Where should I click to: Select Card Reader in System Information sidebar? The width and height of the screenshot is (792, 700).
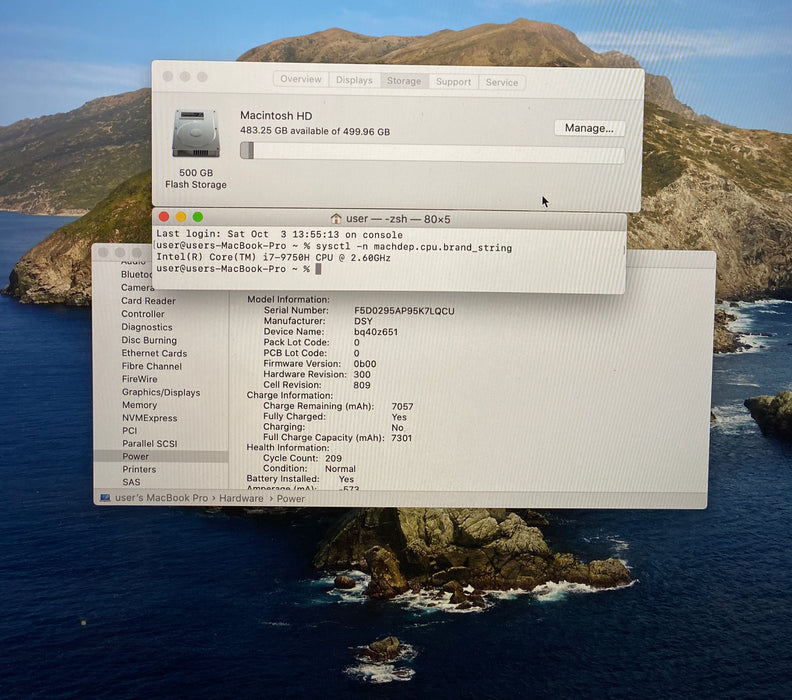click(x=148, y=301)
